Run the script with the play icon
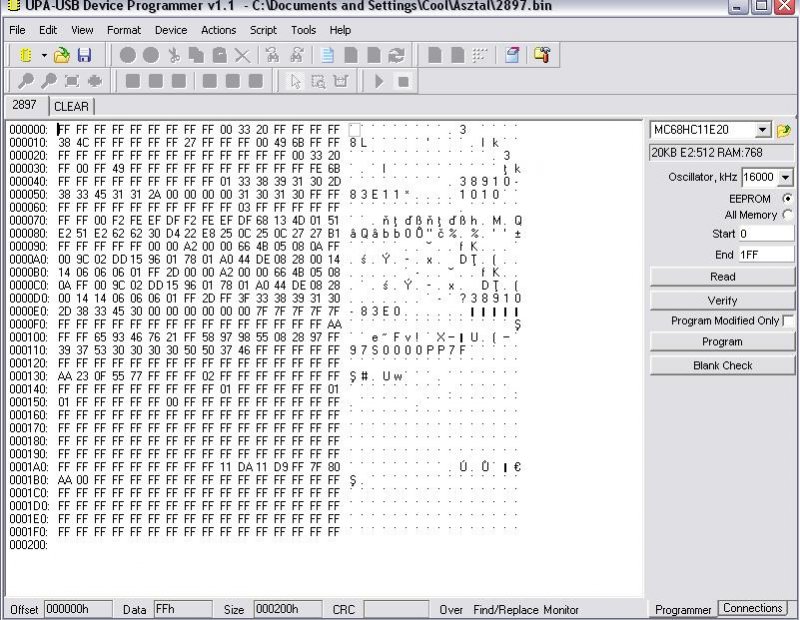Viewport: 800px width, 620px height. [379, 81]
